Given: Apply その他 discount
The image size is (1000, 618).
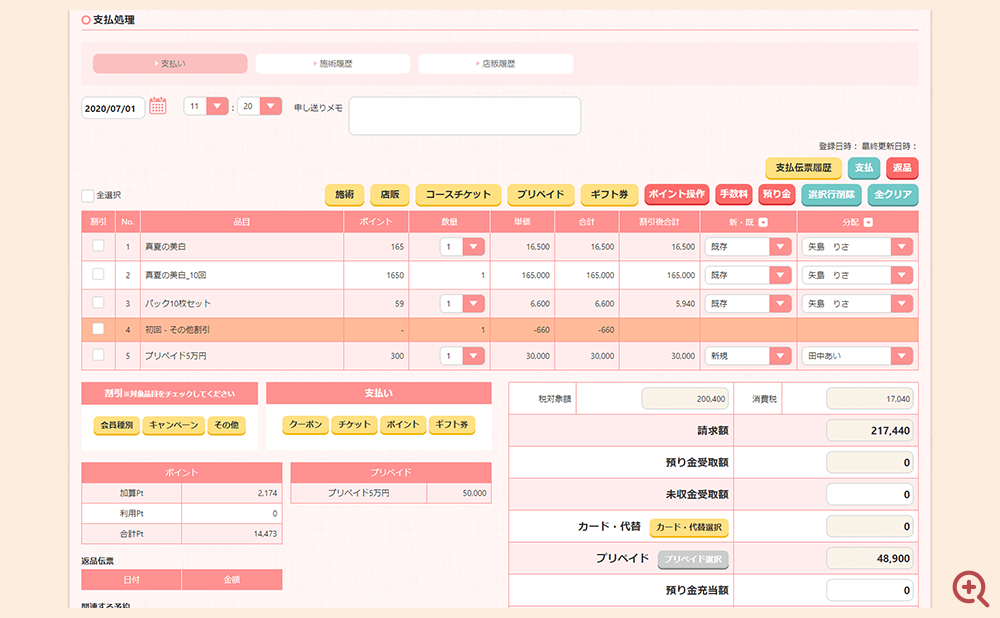Looking at the screenshot, I should coord(226,425).
